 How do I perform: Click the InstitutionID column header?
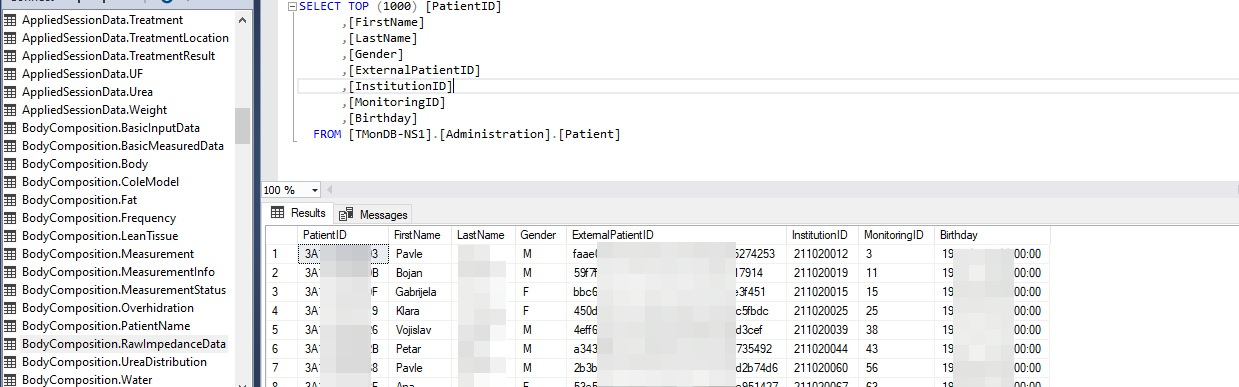822,235
